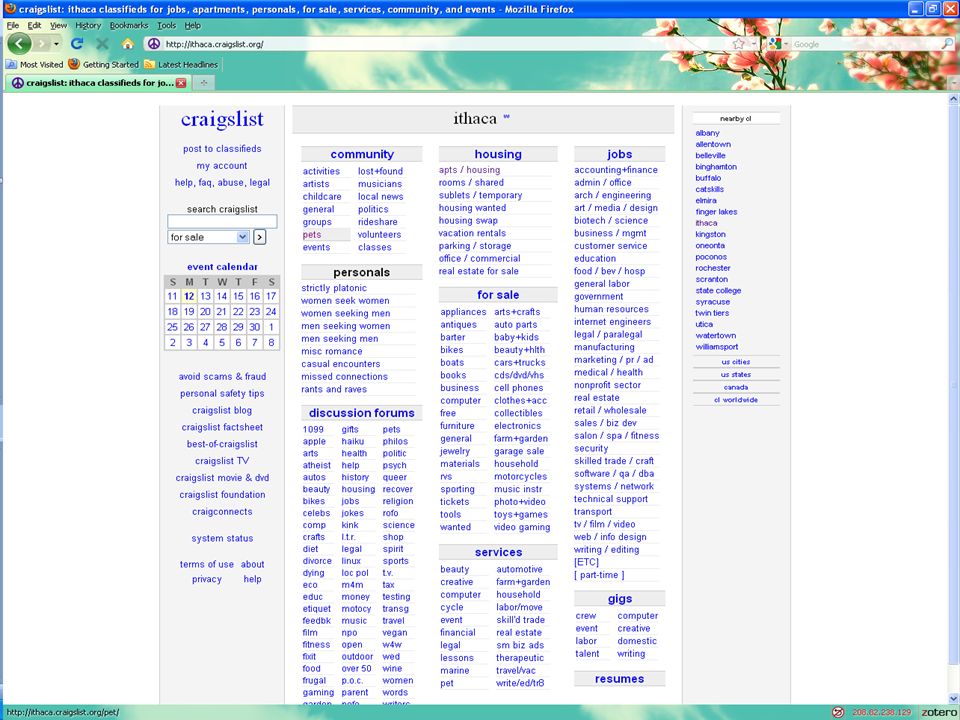Select day 14 in the event calendar
The image size is (960, 720).
[x=222, y=296]
